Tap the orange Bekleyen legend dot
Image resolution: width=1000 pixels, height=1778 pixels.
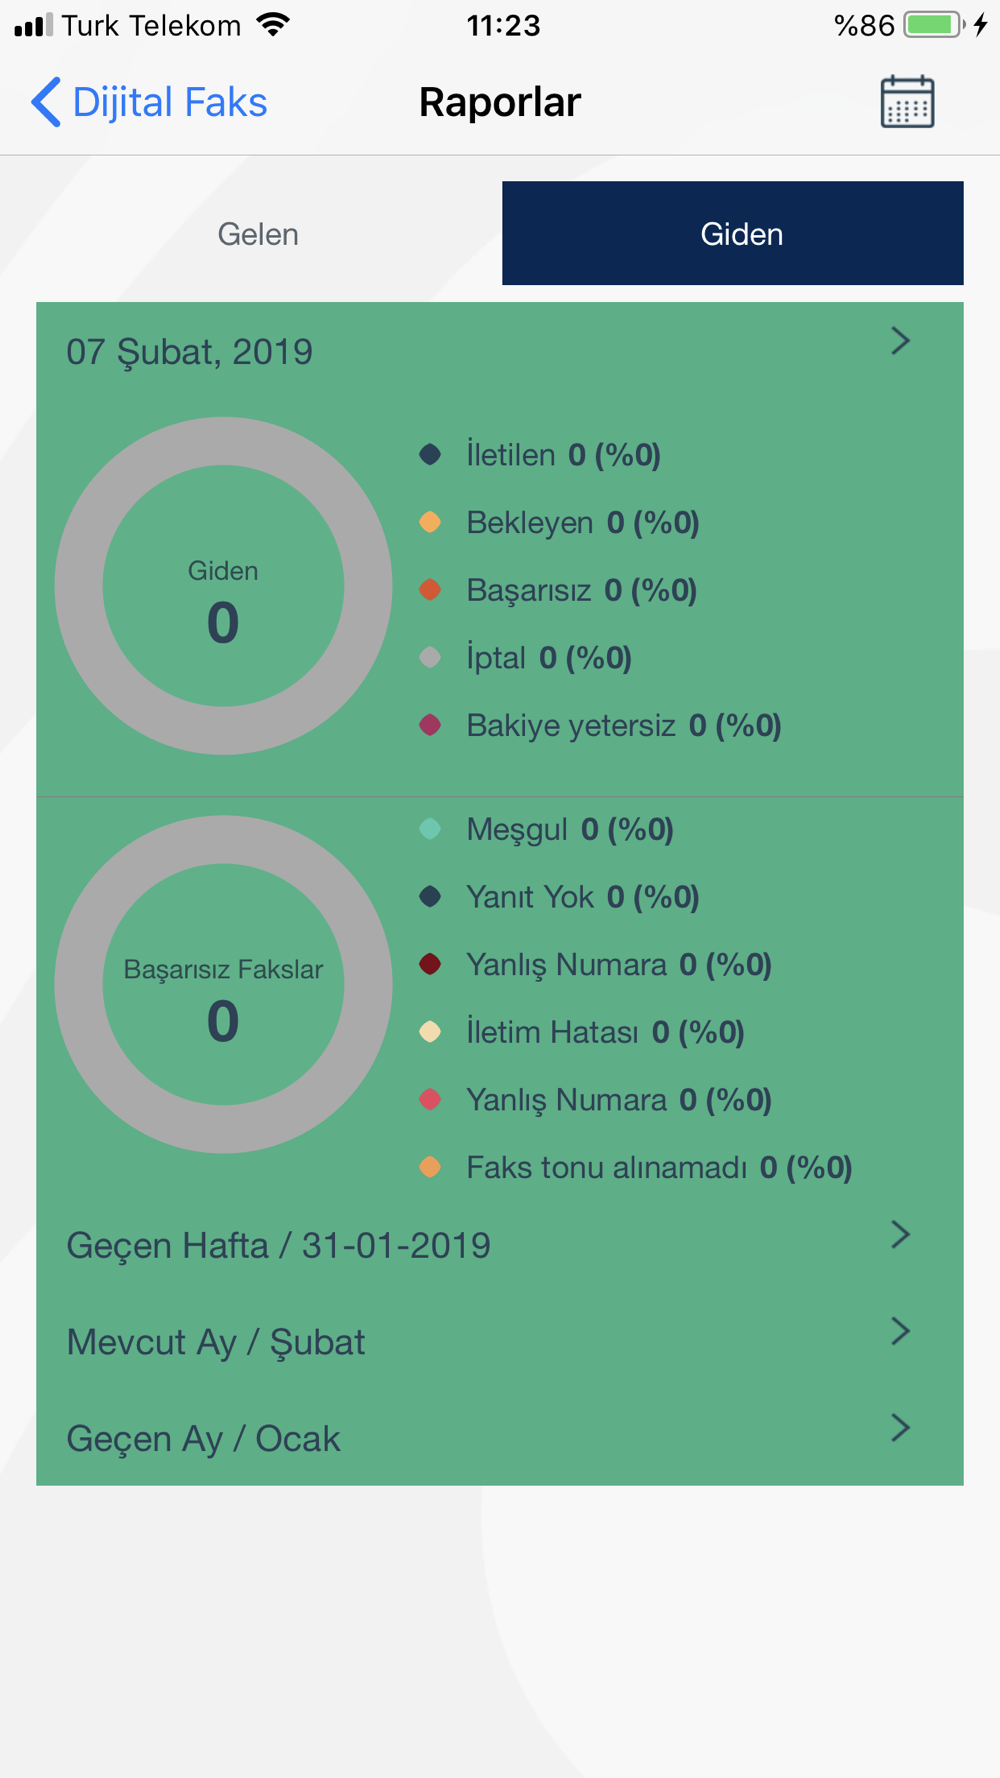(x=430, y=522)
